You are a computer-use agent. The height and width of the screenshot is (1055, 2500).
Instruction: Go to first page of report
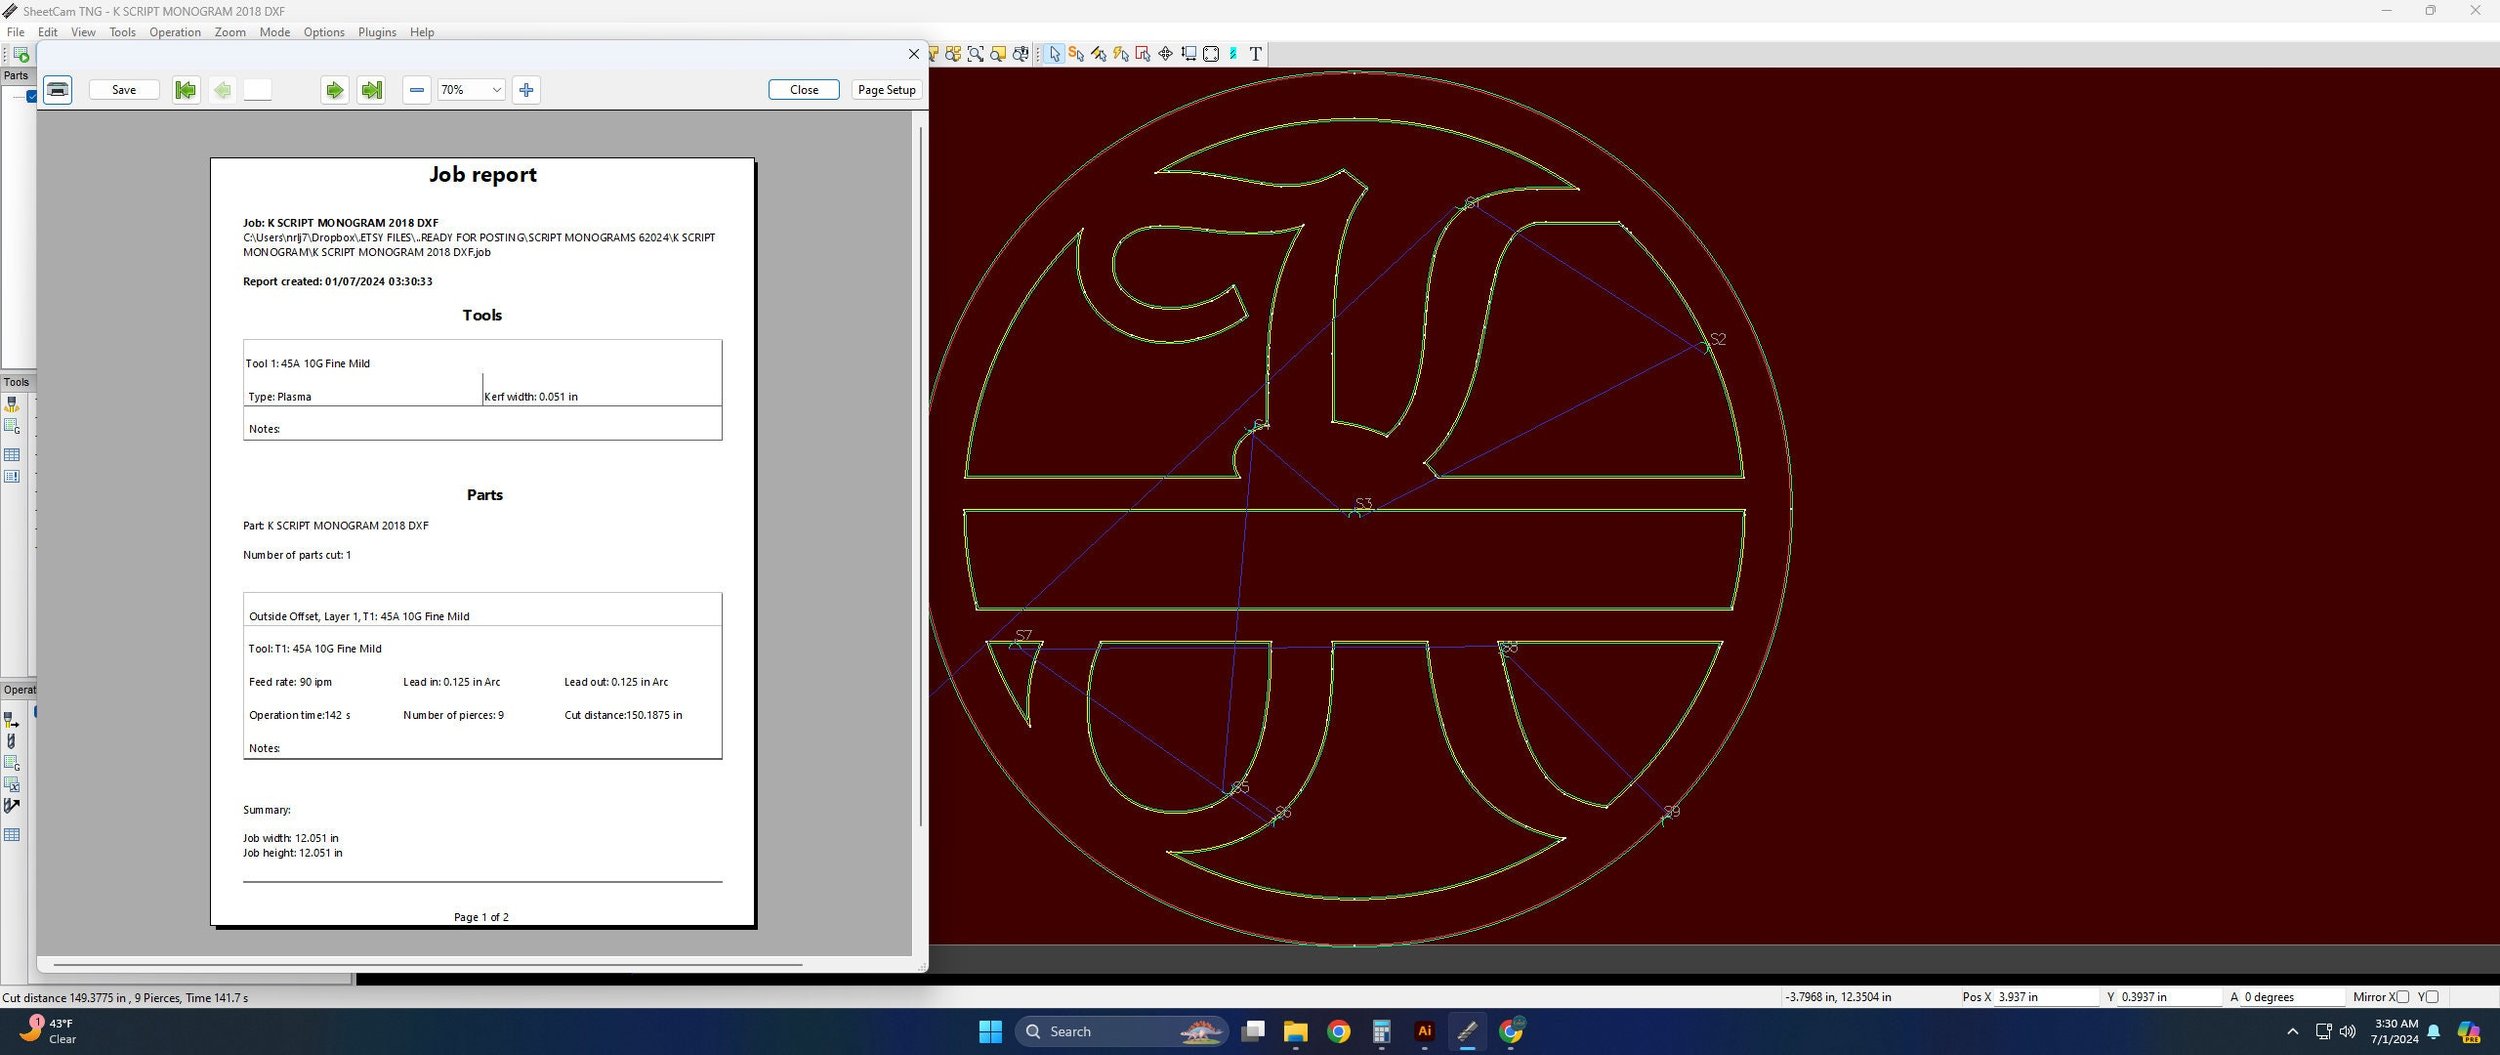pos(185,90)
